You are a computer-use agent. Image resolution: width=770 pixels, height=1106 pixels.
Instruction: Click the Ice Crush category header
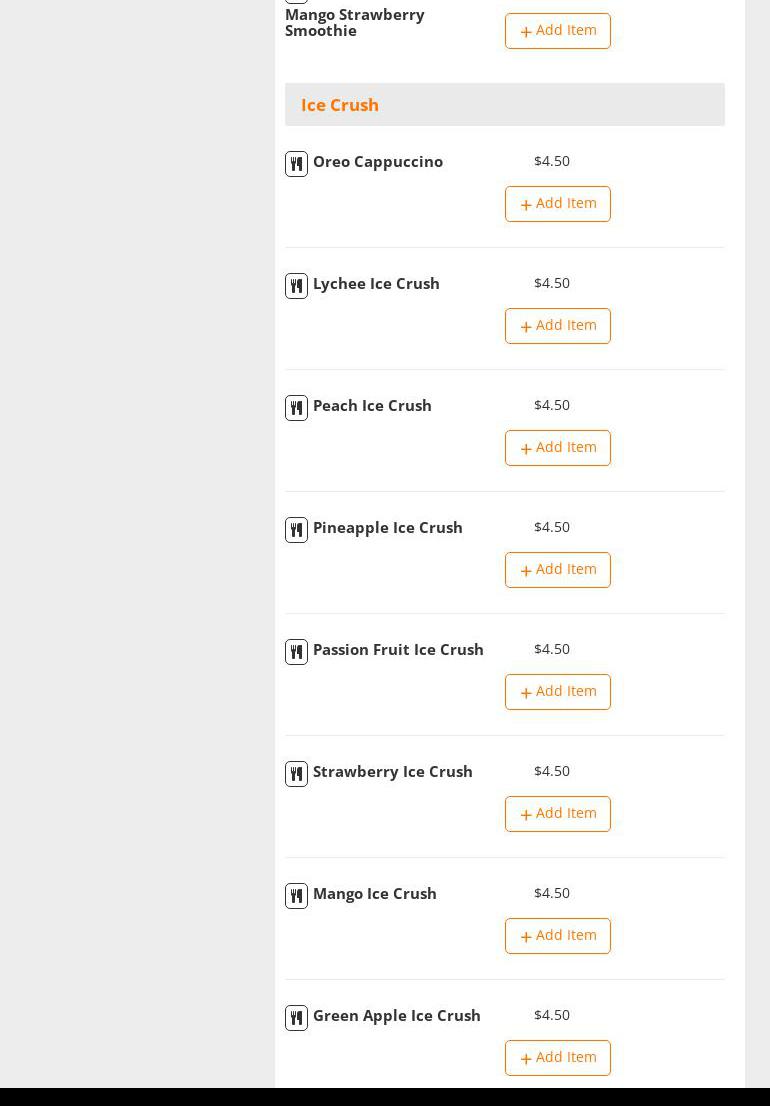tap(340, 105)
